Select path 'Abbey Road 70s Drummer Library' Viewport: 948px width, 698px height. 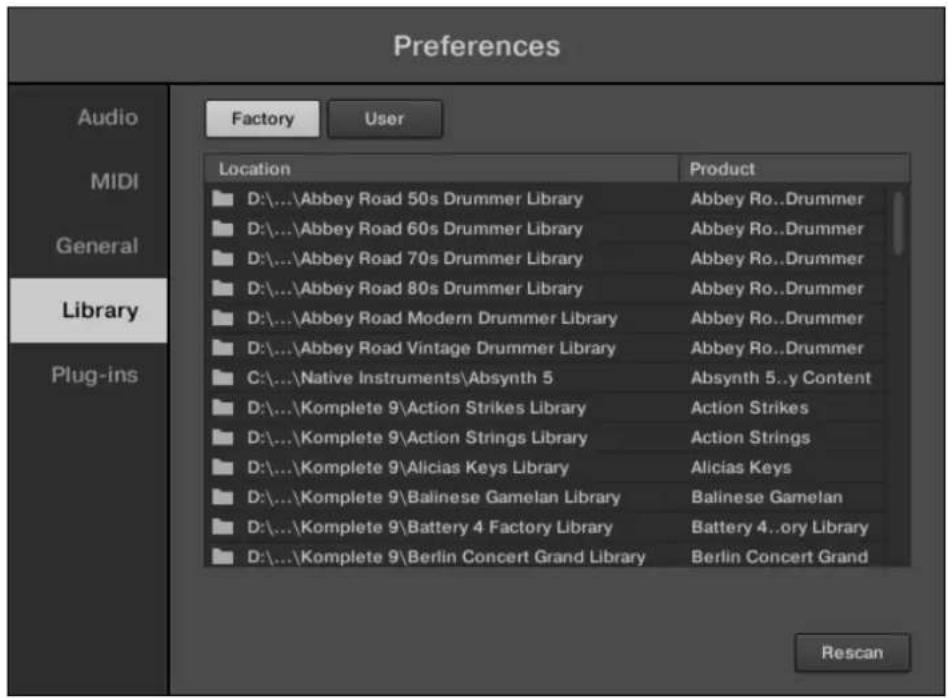[x=415, y=258]
